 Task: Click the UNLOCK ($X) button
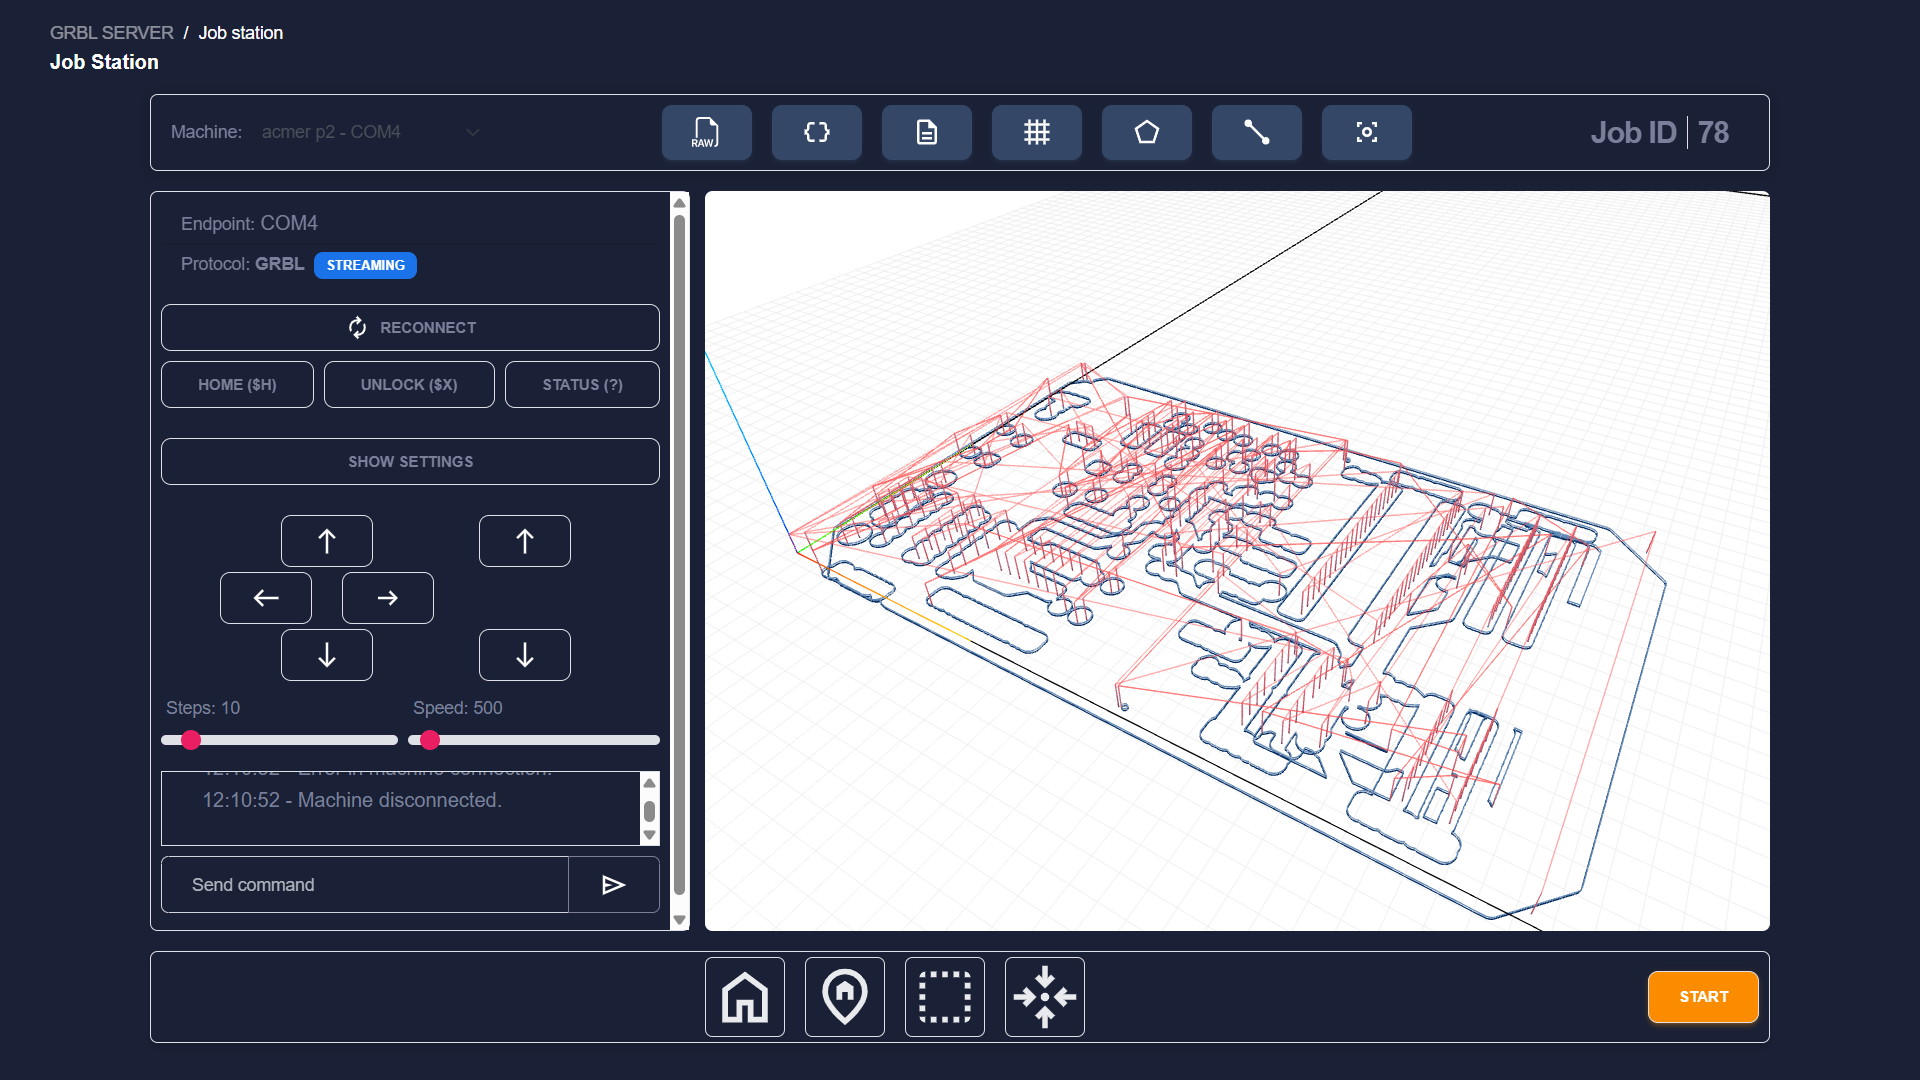pyautogui.click(x=409, y=385)
